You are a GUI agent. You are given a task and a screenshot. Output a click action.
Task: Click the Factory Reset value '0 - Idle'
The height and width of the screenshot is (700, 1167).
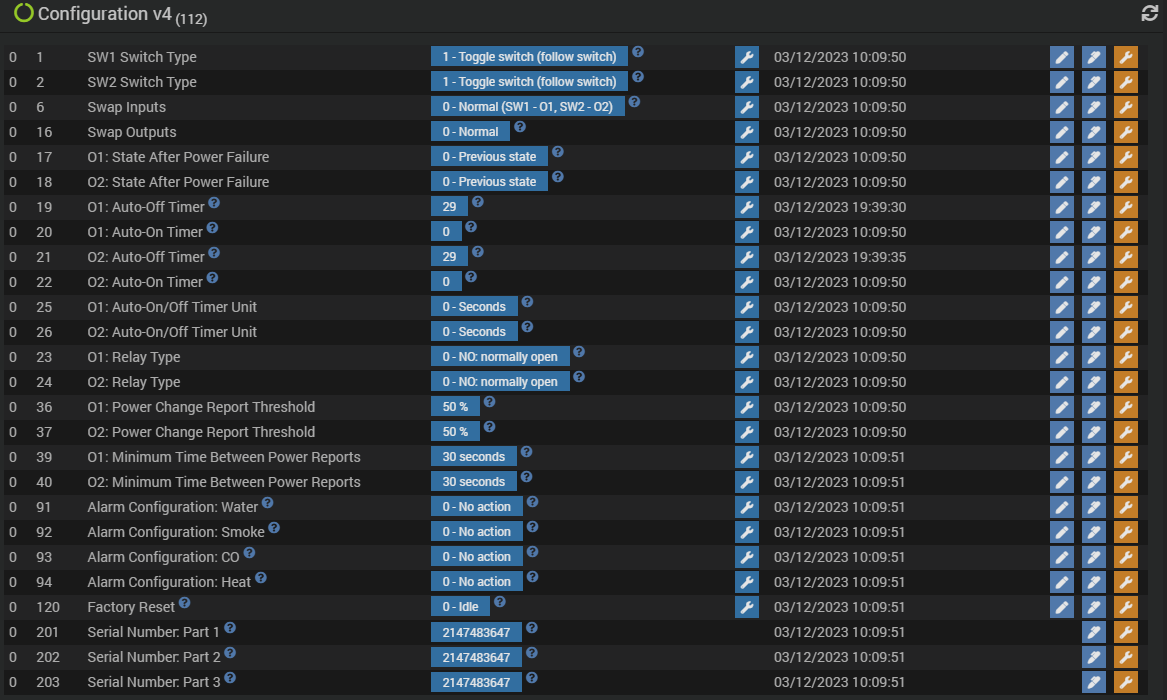pos(460,607)
